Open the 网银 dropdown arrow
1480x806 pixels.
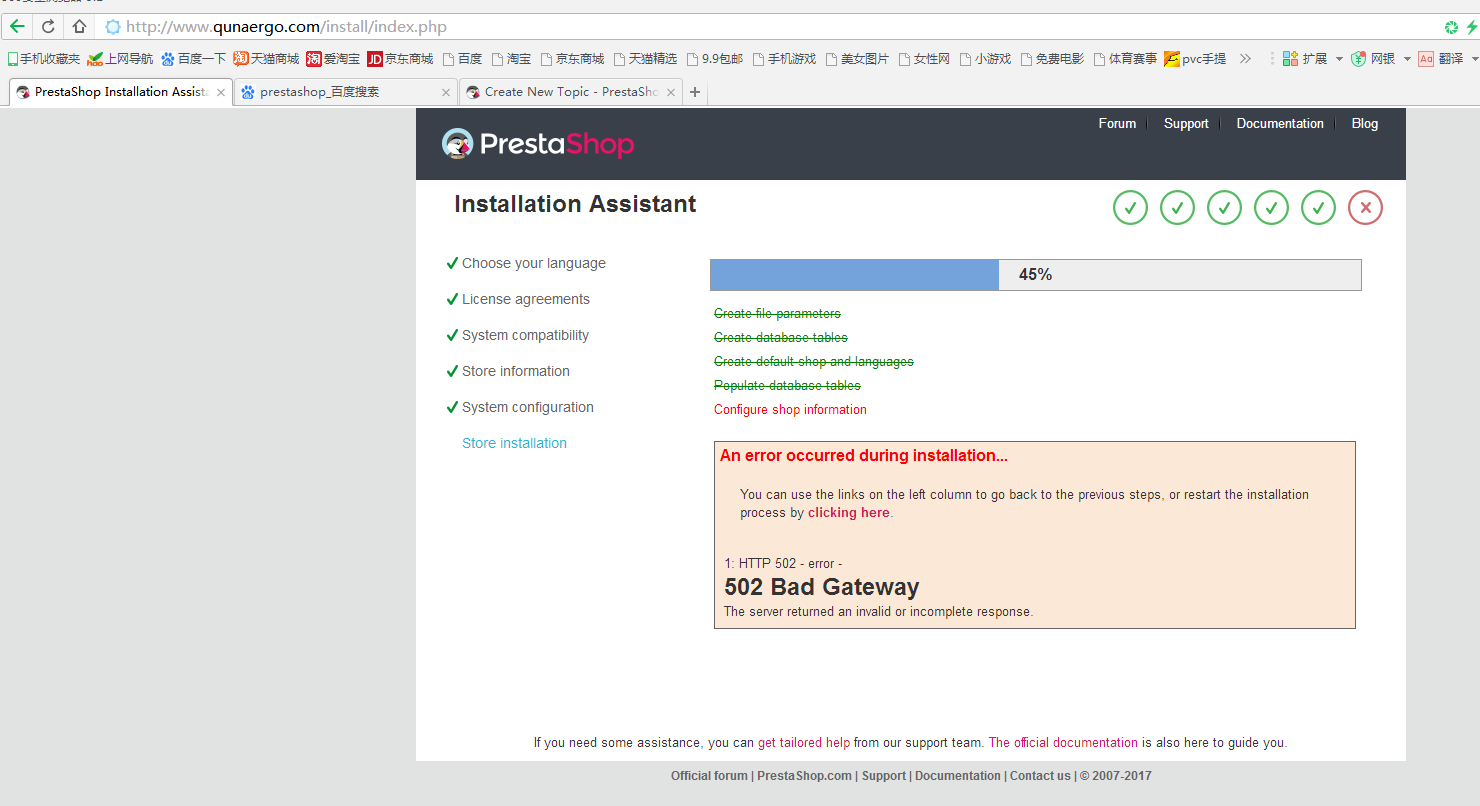tap(1407, 59)
